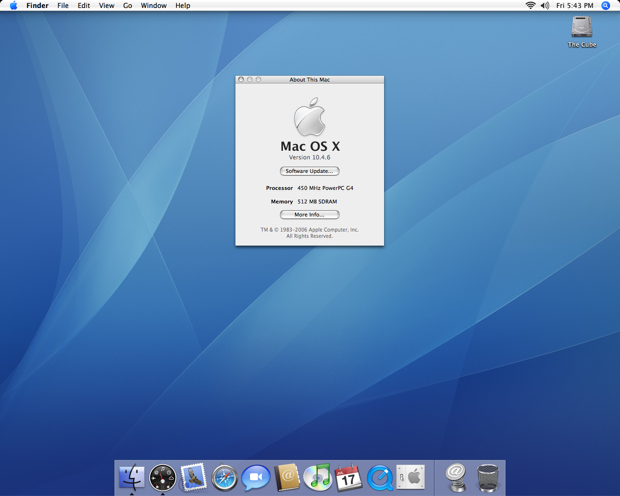Open Address Book from the Dock
The width and height of the screenshot is (620, 496).
click(x=287, y=477)
